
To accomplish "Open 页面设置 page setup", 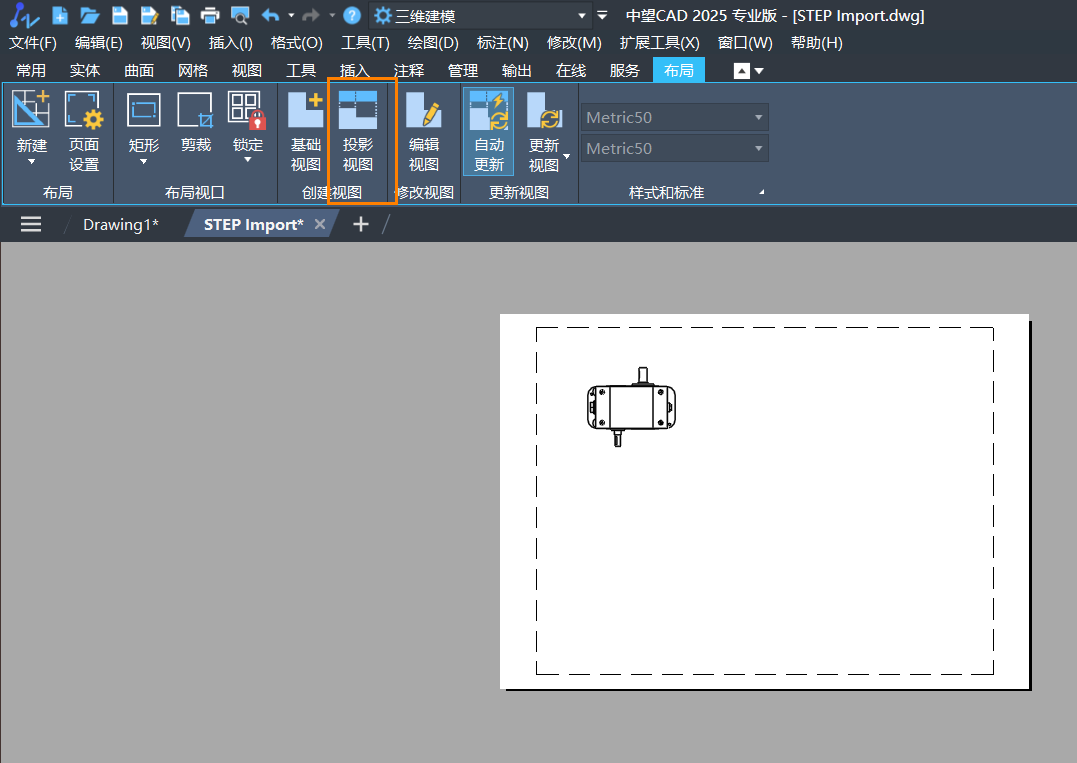I will click(x=84, y=132).
